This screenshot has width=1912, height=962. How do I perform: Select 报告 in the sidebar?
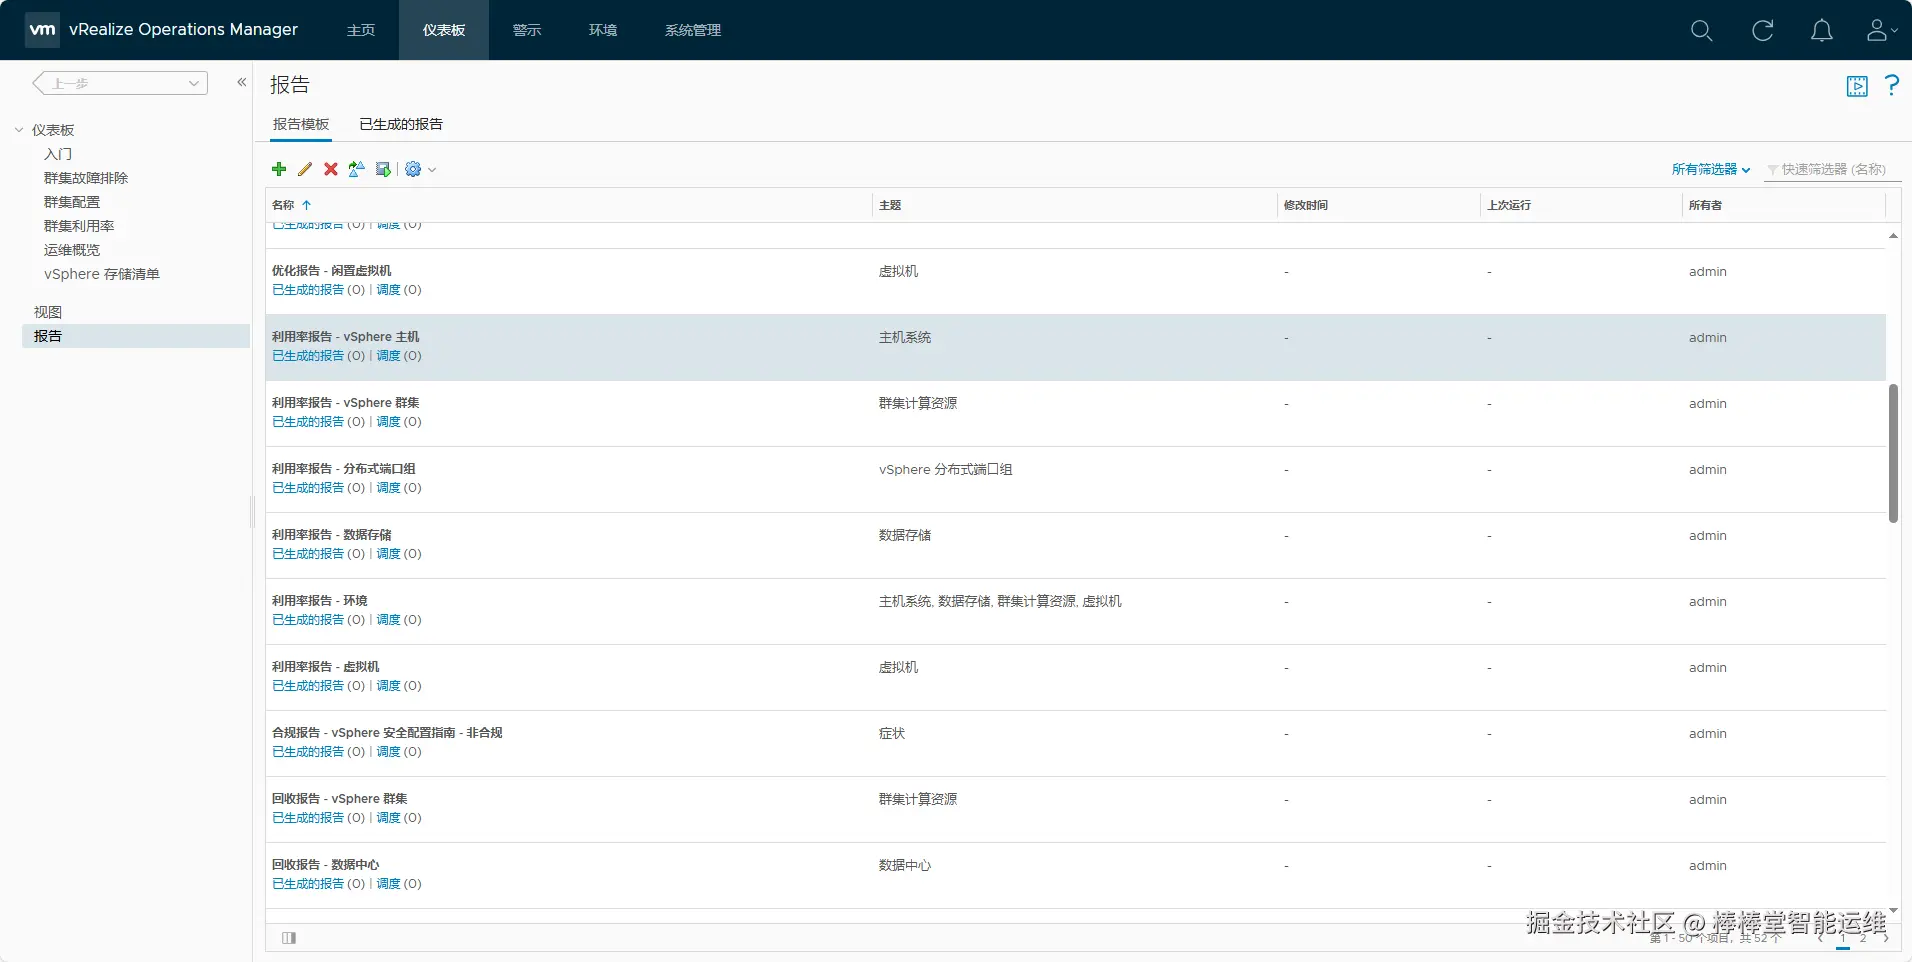click(136, 336)
